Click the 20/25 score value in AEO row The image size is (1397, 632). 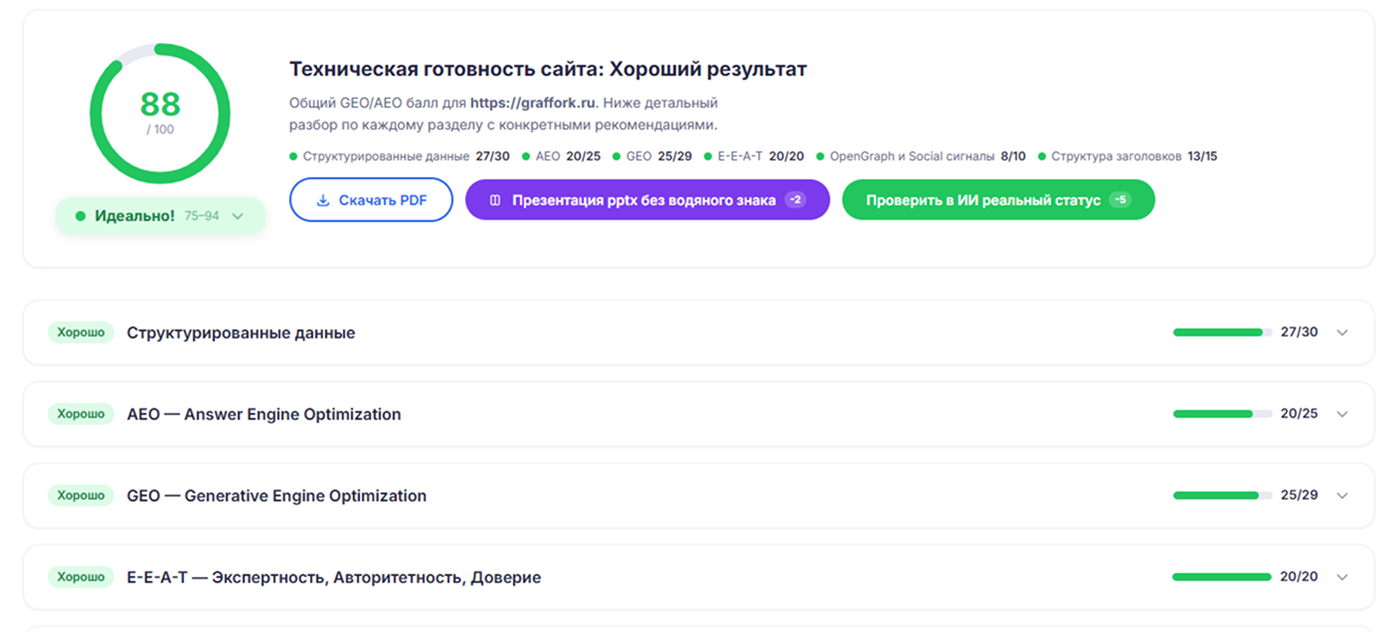[x=1299, y=414]
